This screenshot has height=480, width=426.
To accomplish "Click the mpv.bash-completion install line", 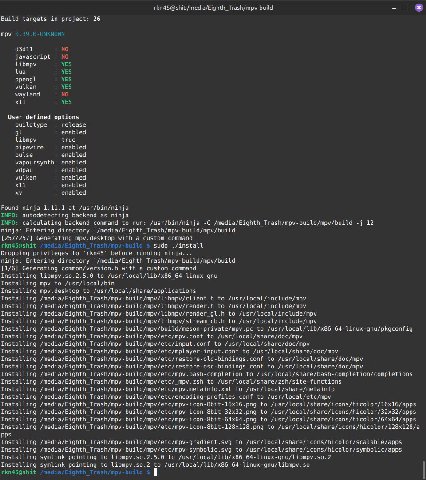I will pos(207,374).
